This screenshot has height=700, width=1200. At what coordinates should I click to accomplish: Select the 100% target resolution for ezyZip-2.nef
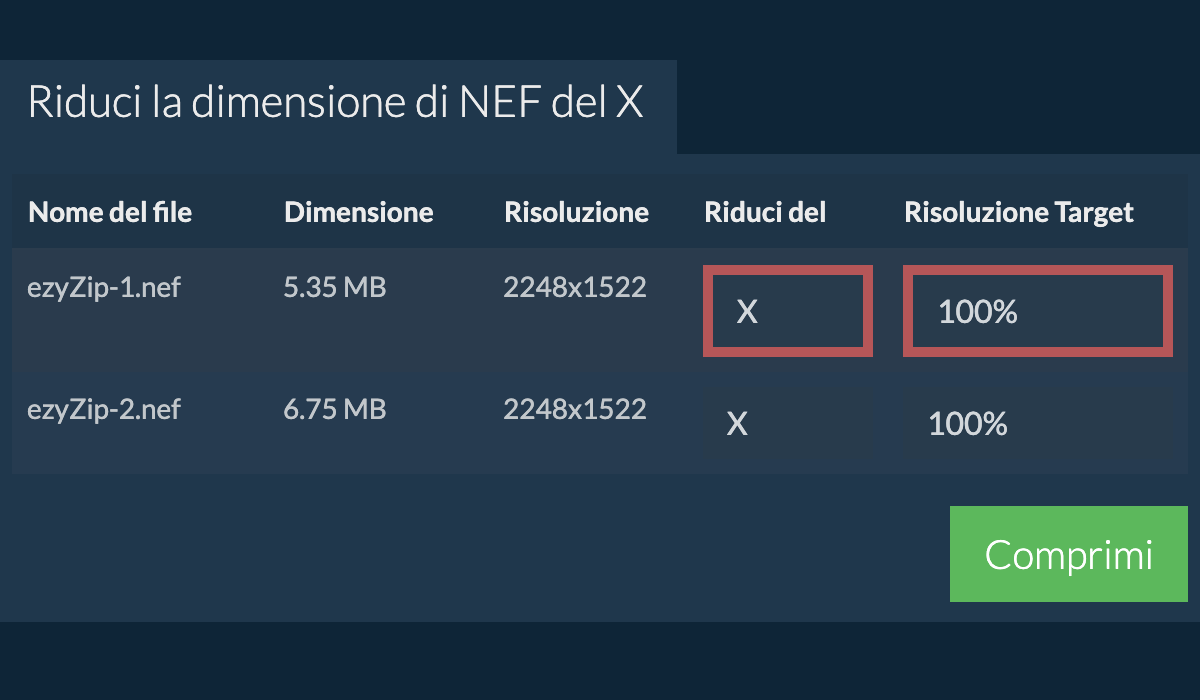point(967,424)
